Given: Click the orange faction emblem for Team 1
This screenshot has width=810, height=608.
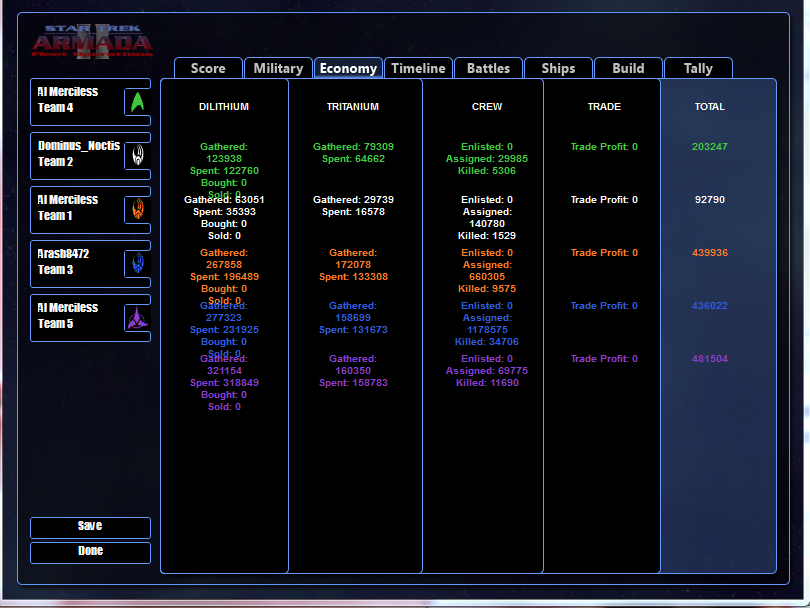Looking at the screenshot, I should [x=137, y=210].
